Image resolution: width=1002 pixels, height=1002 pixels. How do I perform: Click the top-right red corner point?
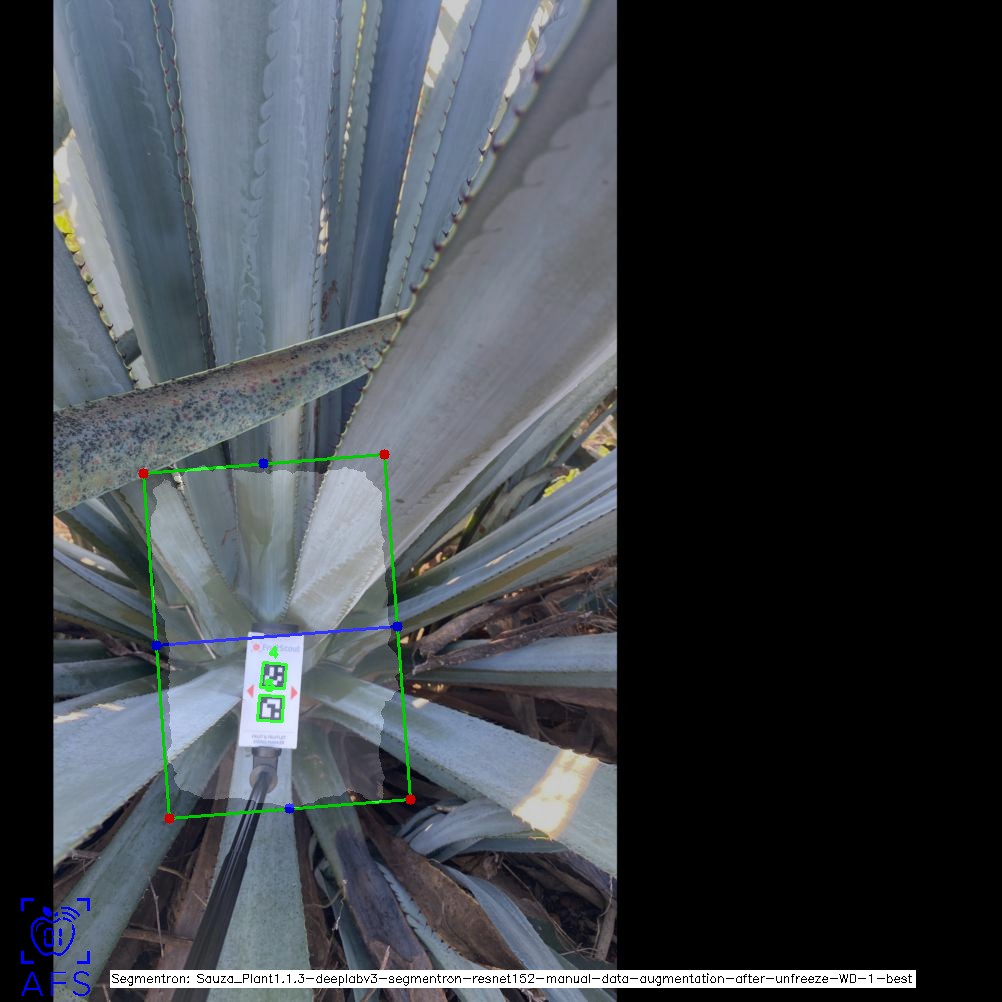pos(384,454)
